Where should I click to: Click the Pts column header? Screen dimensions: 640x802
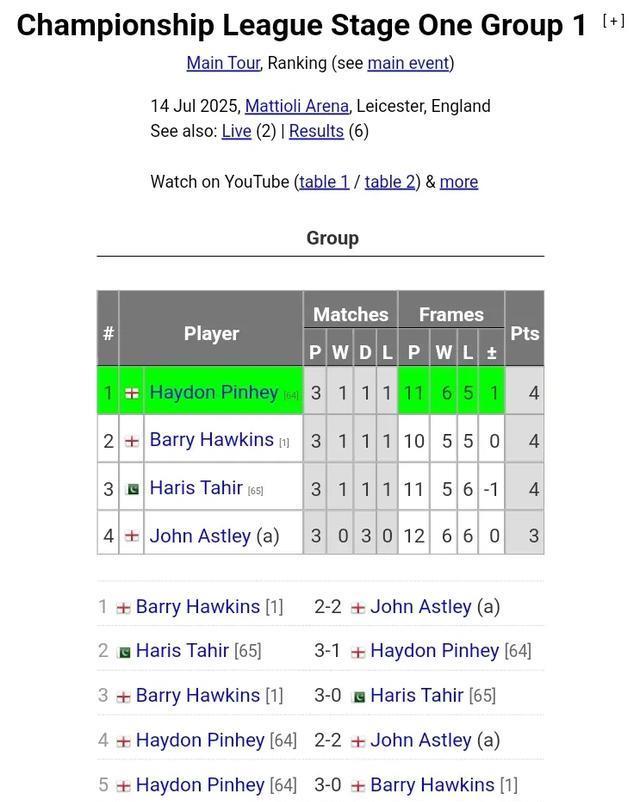(x=524, y=333)
